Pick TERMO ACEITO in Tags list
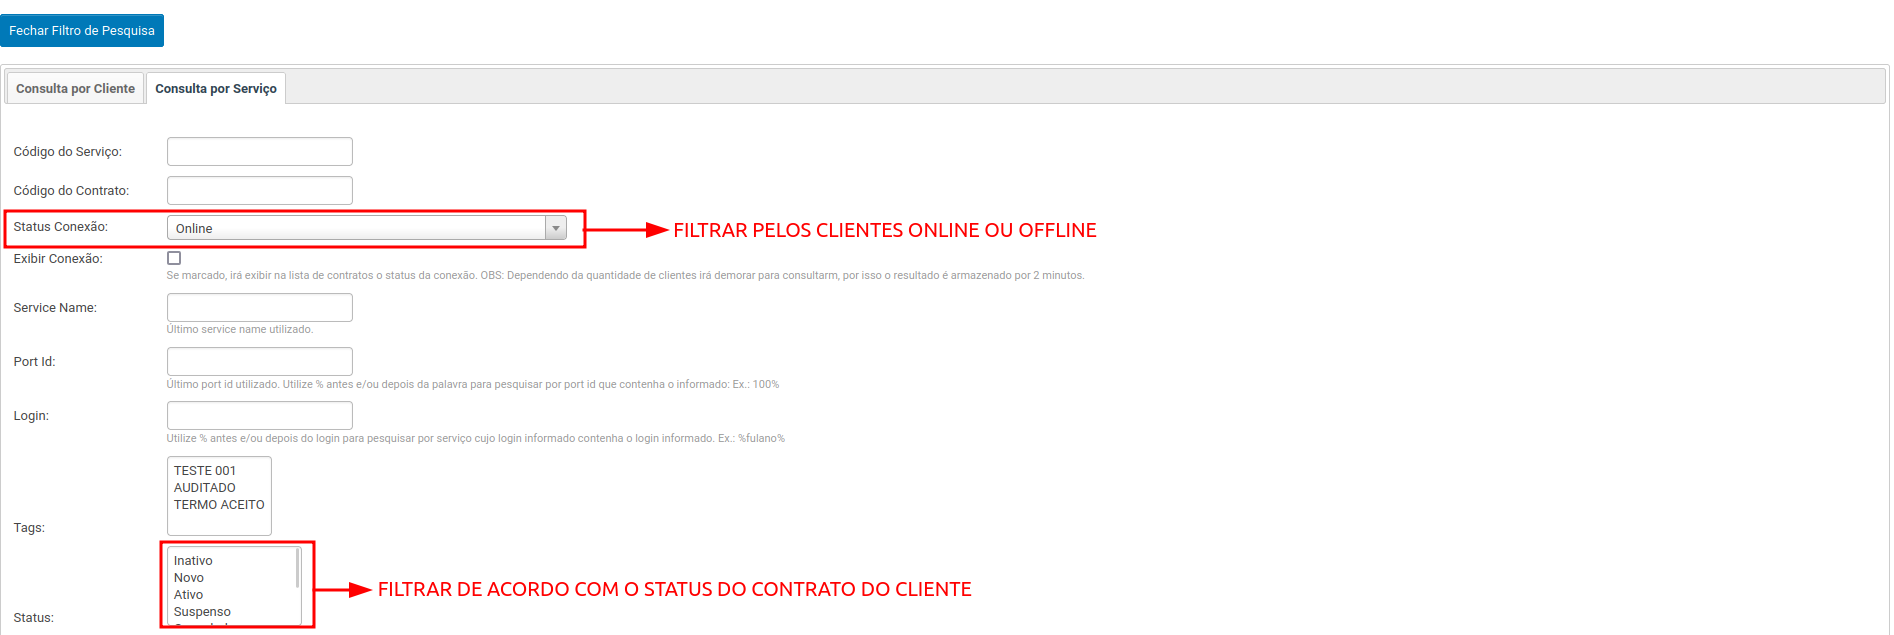Viewport: 1894px width, 635px height. pos(219,505)
